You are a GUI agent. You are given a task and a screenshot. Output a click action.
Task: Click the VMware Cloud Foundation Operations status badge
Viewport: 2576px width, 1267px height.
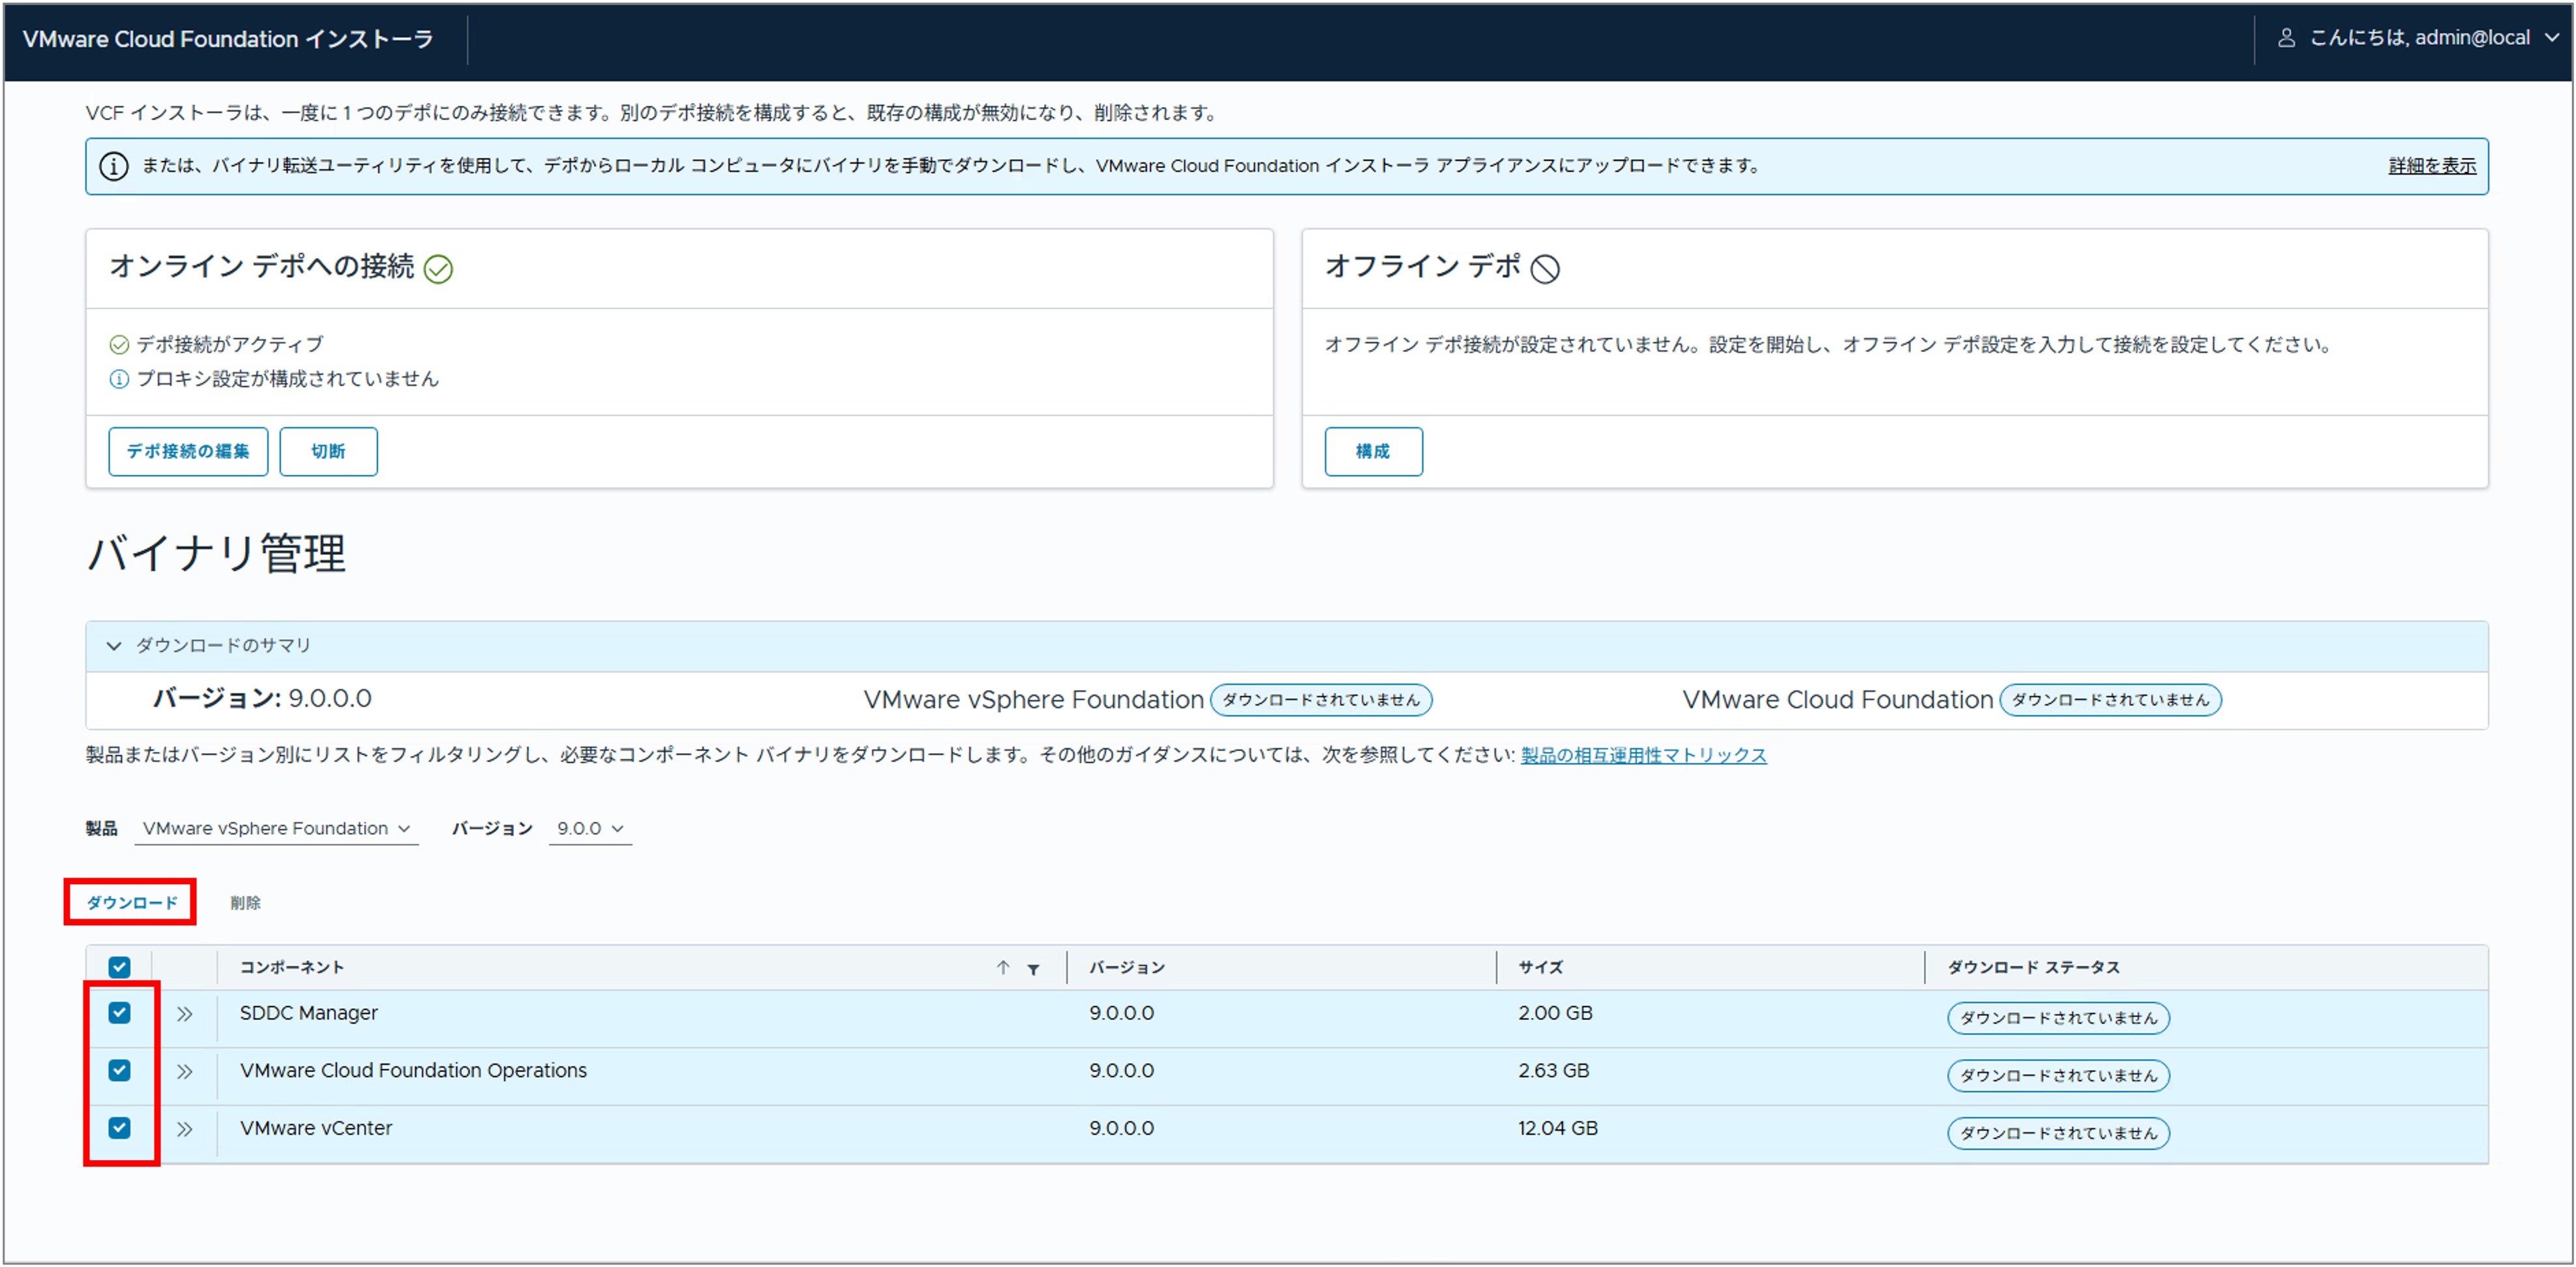[2058, 1076]
